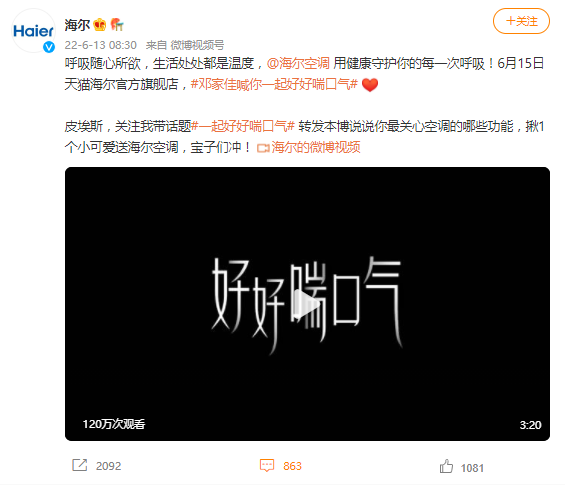Play the 好好喘口气 video
Viewport: 565px width, 485px height.
pos(306,304)
